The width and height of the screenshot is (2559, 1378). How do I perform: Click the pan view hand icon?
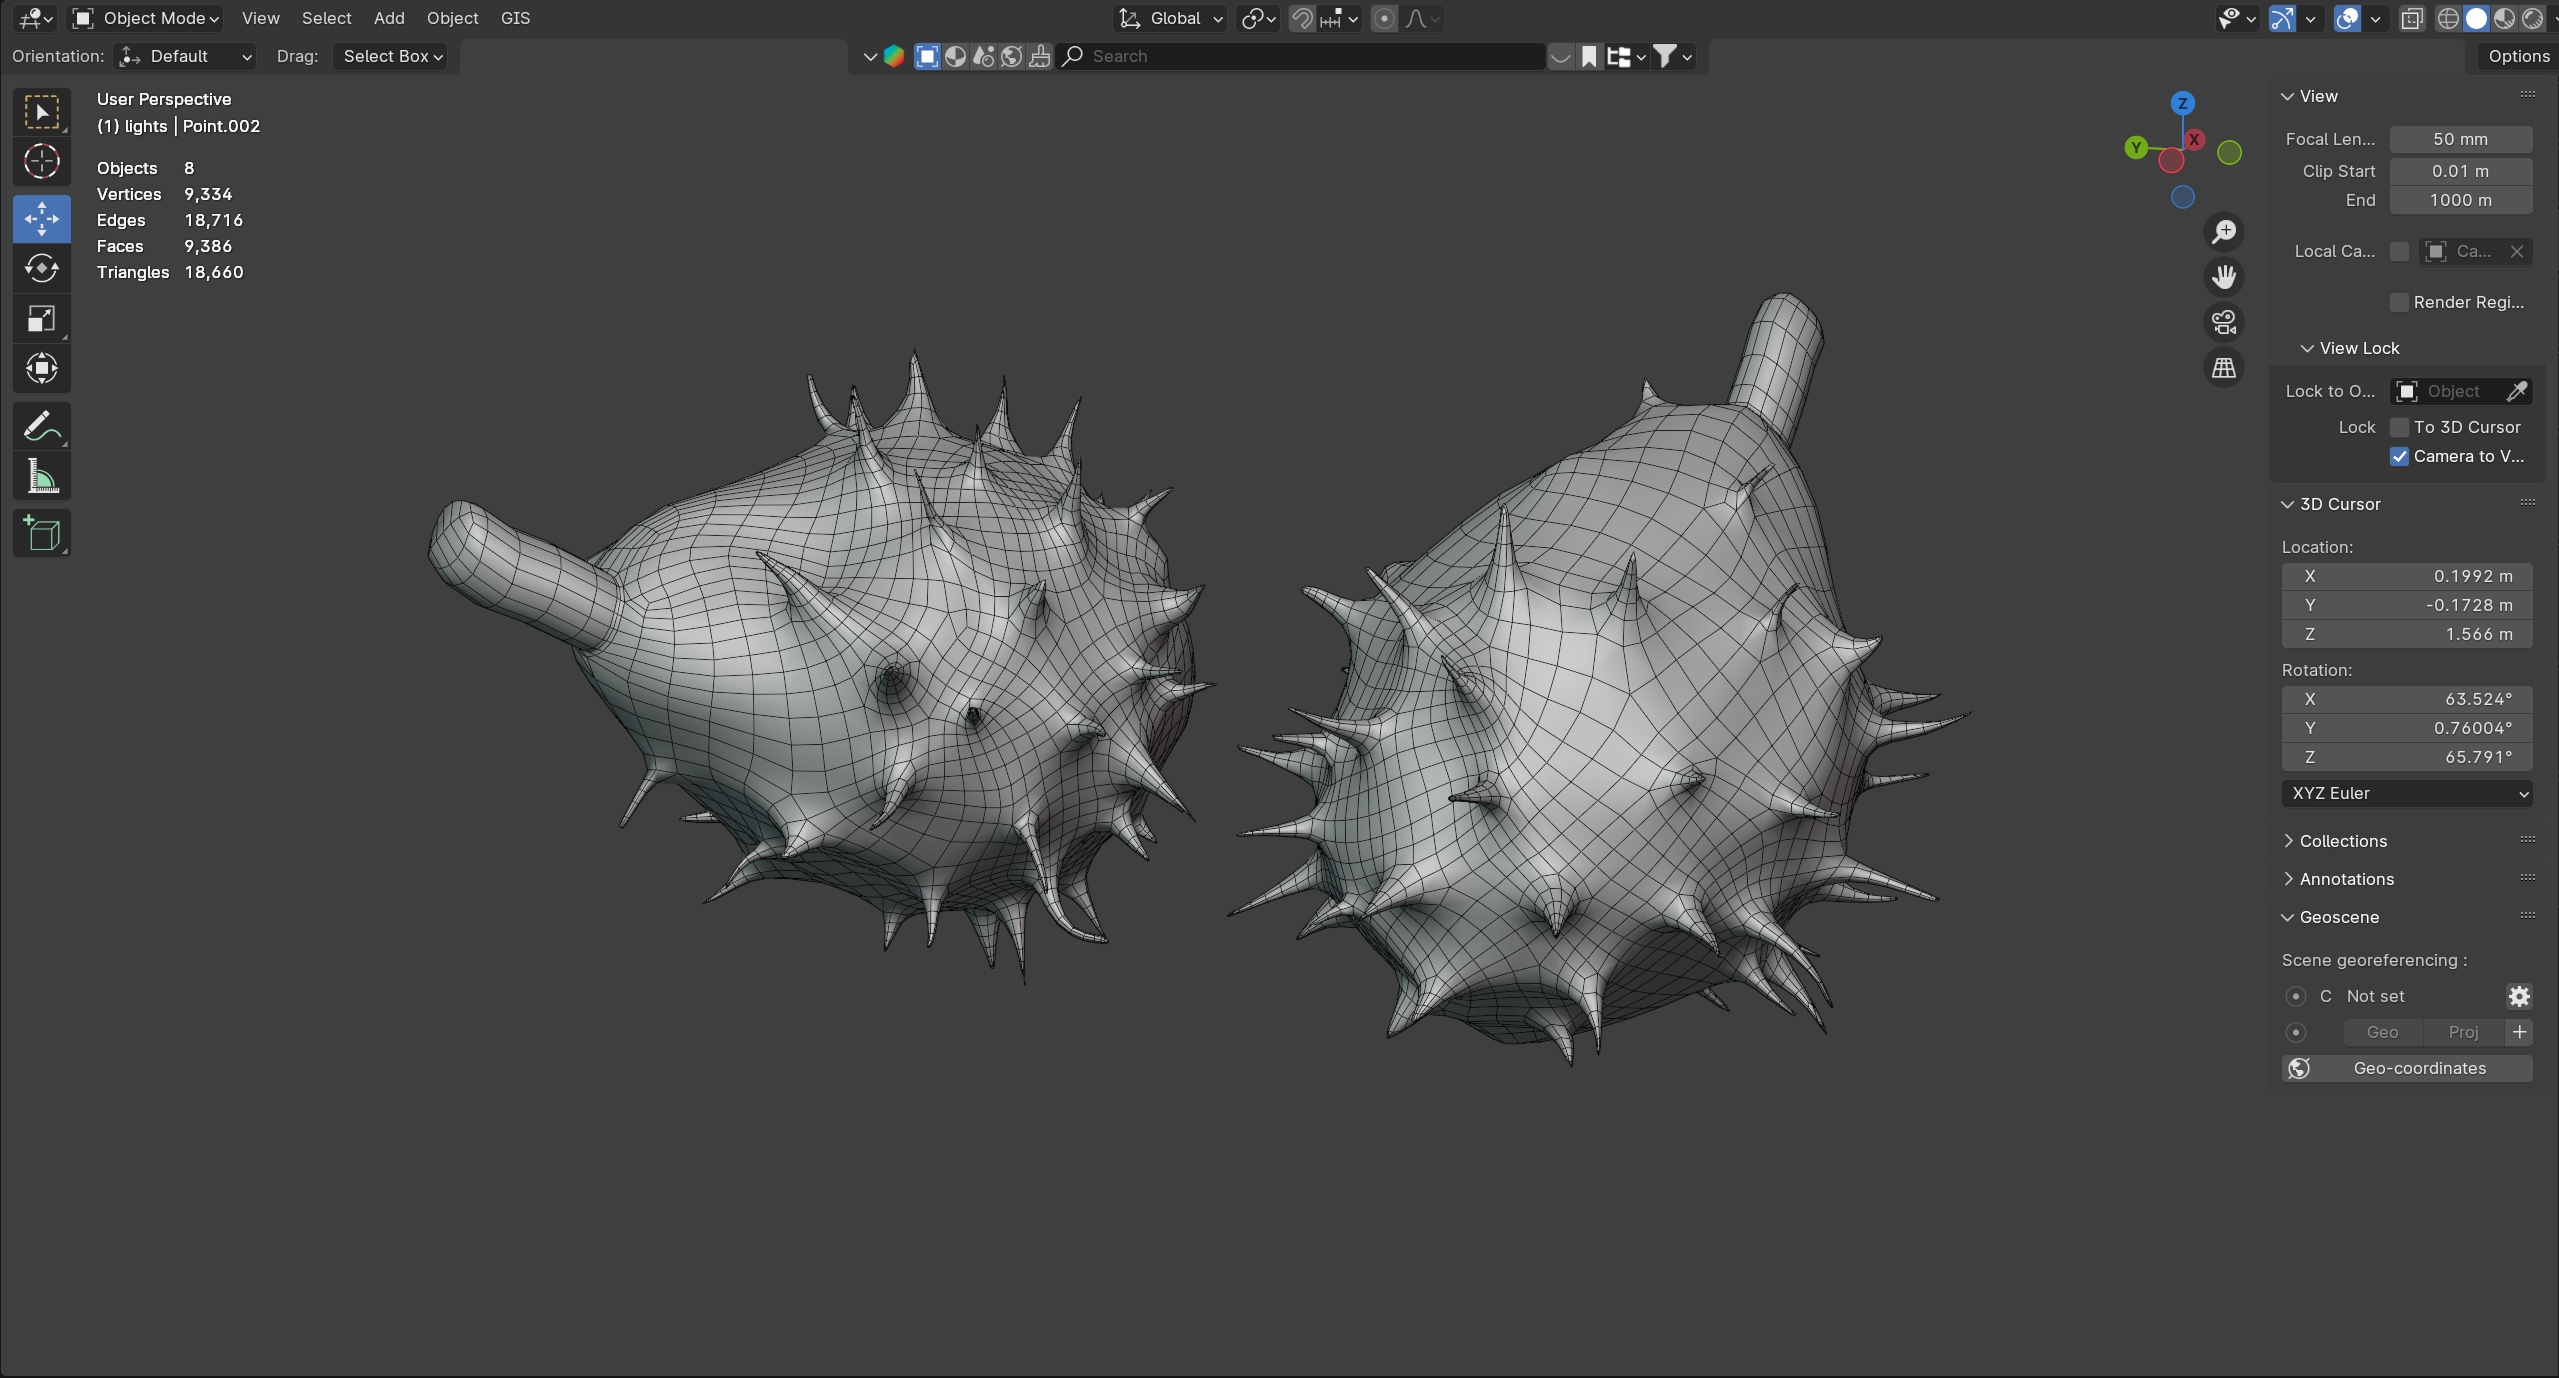click(x=2223, y=277)
